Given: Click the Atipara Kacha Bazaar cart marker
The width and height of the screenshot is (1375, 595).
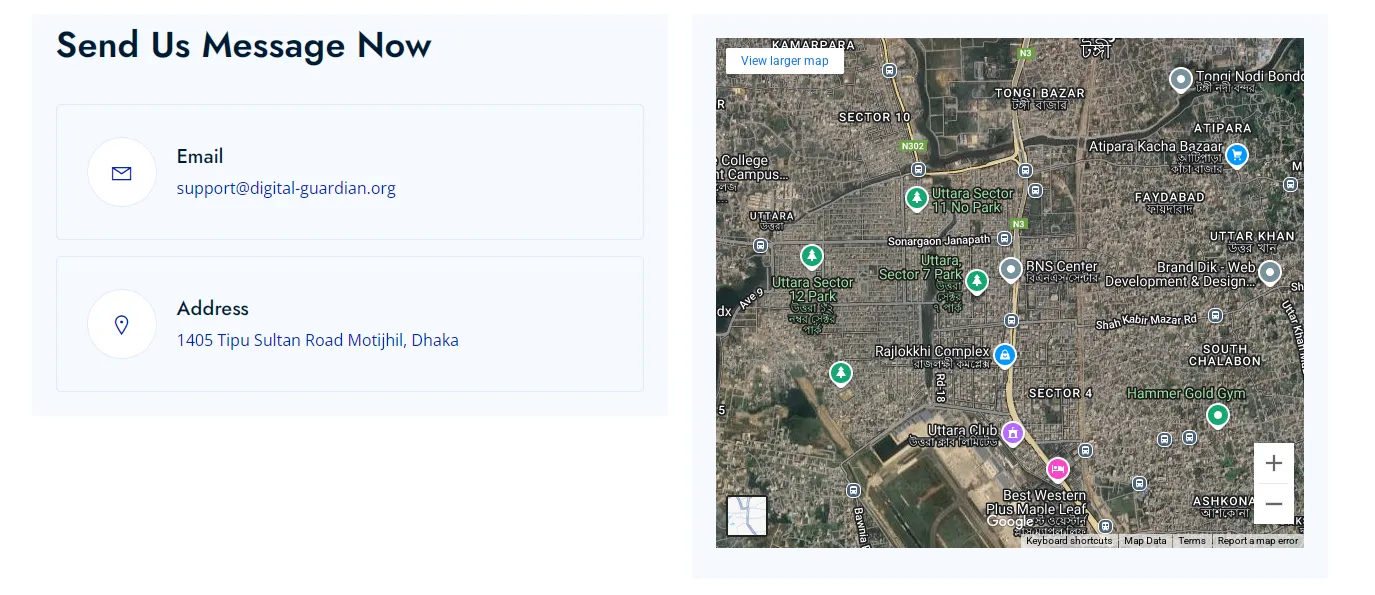Looking at the screenshot, I should [x=1237, y=155].
